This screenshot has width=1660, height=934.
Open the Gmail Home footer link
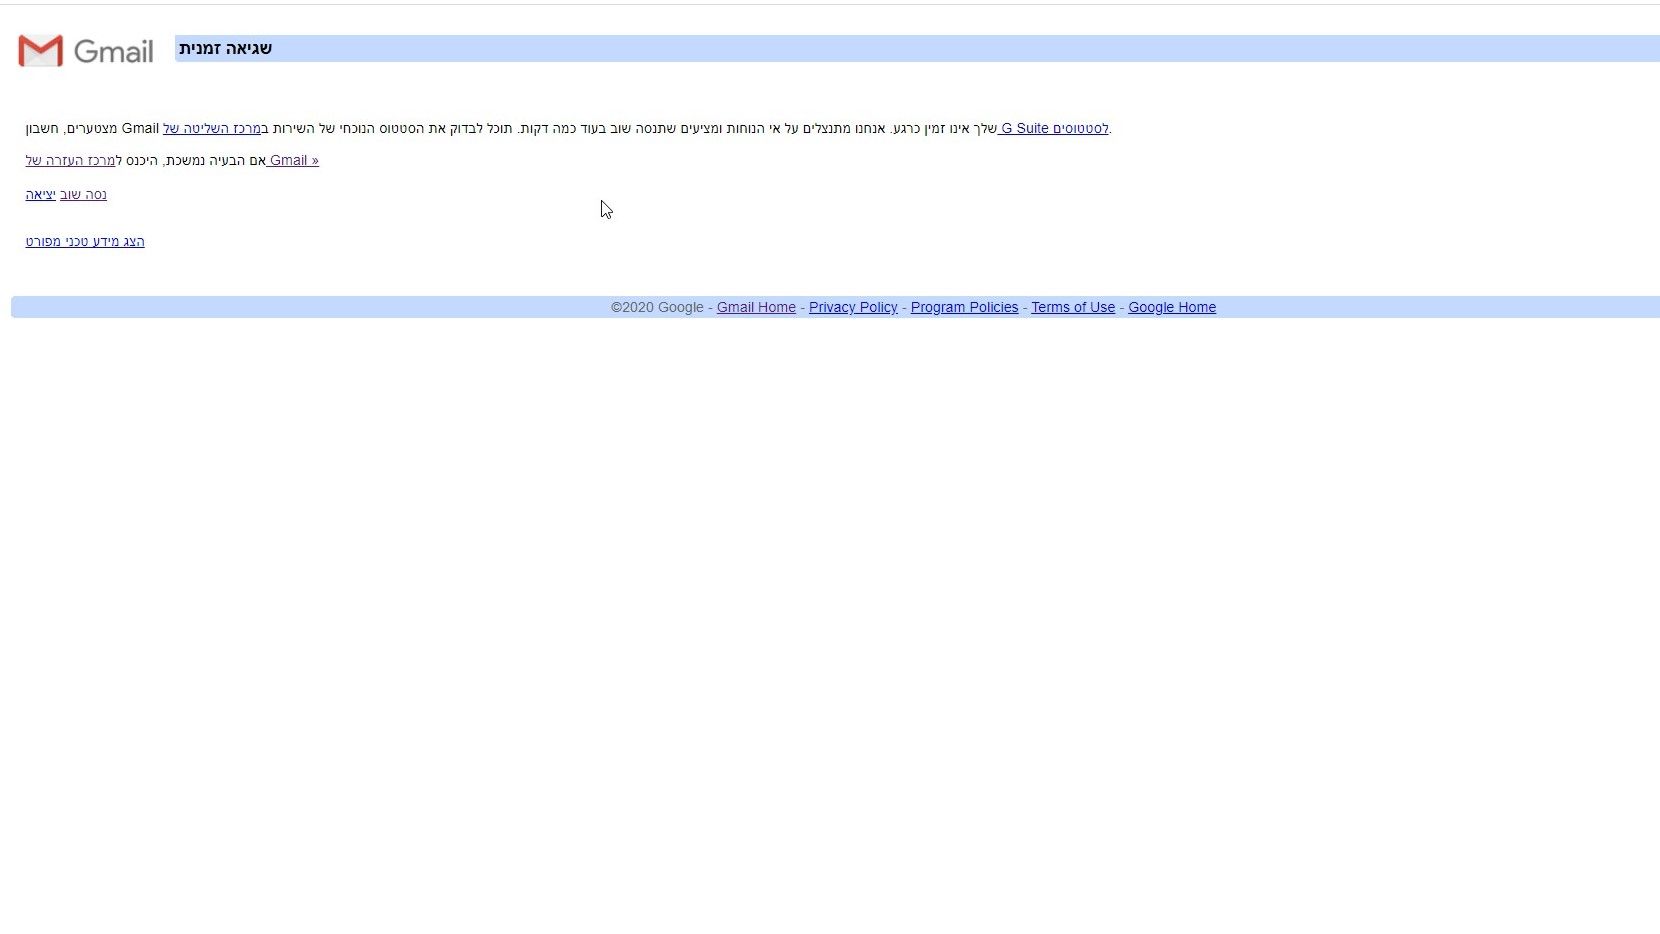click(756, 307)
